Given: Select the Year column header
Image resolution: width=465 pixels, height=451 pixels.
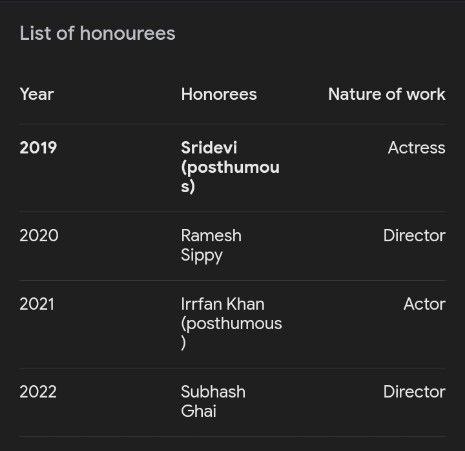Looking at the screenshot, I should [x=37, y=94].
